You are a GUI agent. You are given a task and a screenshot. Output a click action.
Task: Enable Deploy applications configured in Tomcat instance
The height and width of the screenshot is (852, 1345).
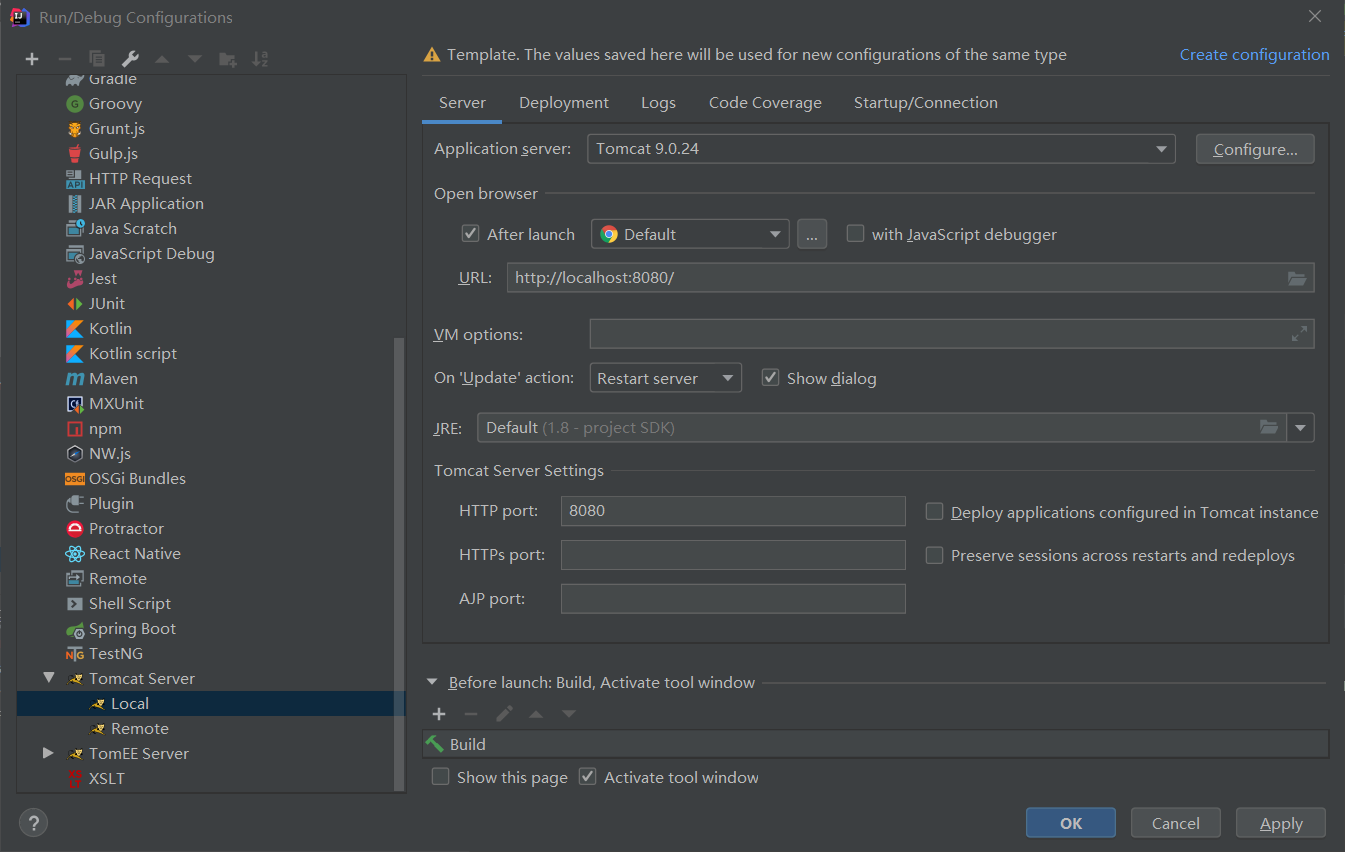pyautogui.click(x=934, y=512)
